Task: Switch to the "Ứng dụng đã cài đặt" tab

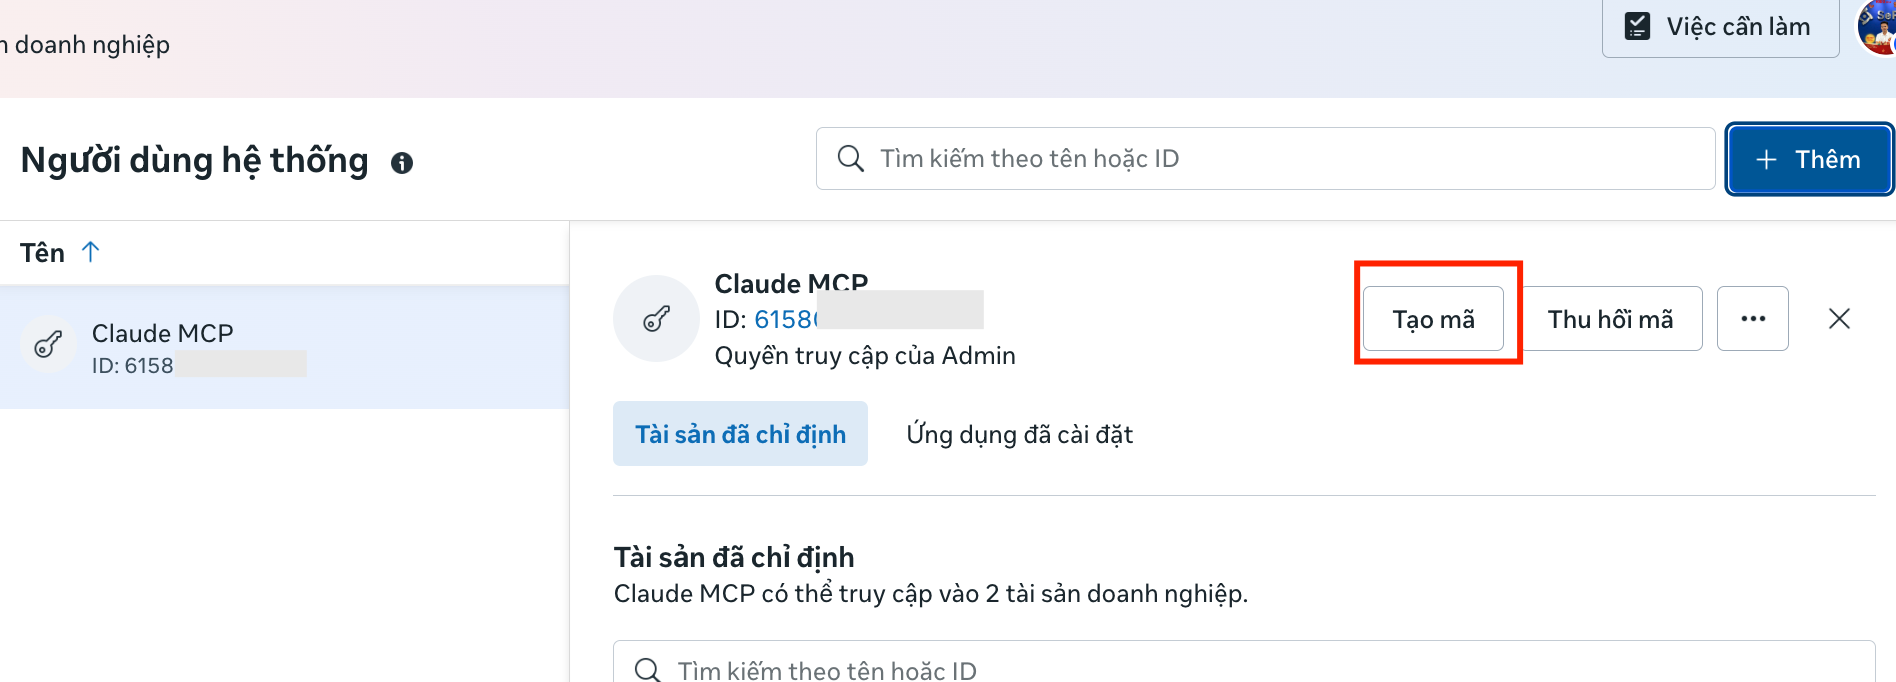Action: (1019, 434)
